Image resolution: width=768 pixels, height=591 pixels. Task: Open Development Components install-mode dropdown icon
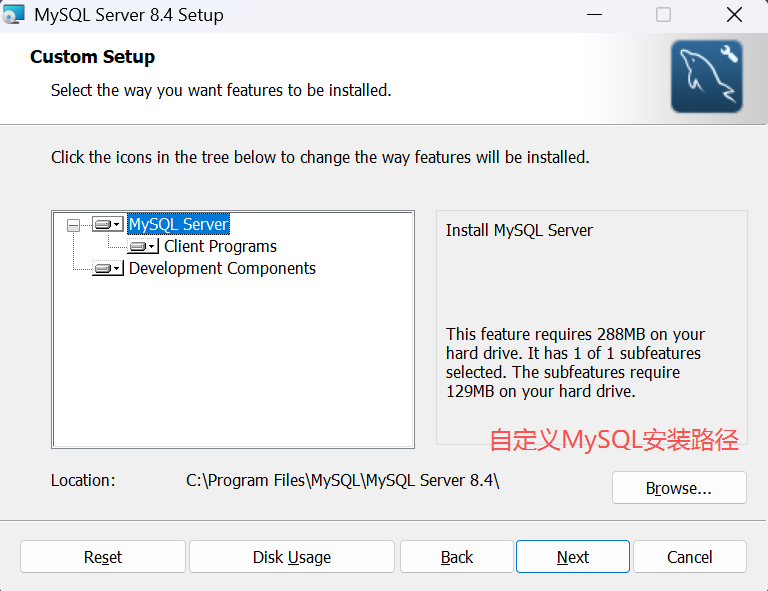click(x=107, y=268)
